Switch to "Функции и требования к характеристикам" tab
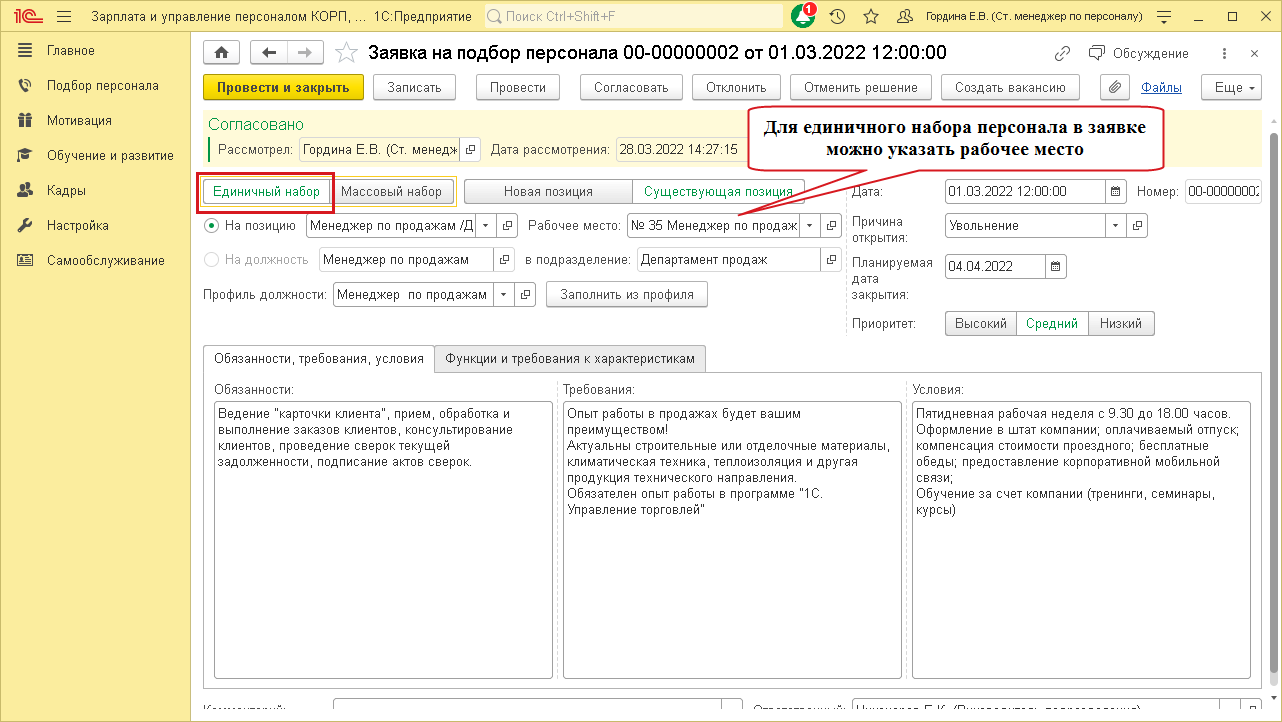Viewport: 1282px width, 722px height. (x=570, y=359)
